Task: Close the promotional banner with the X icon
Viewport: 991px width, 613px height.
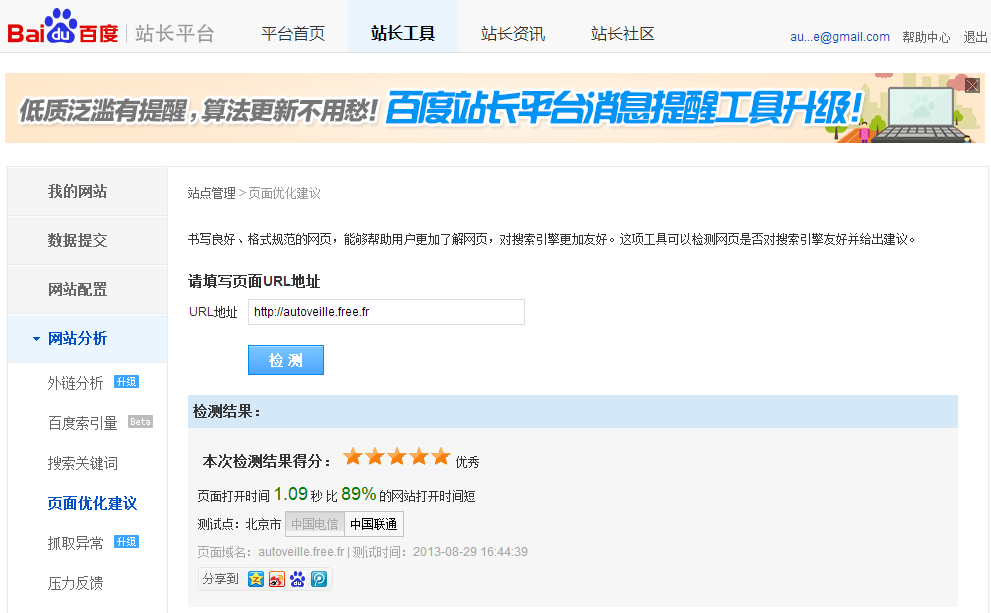Action: 972,85
